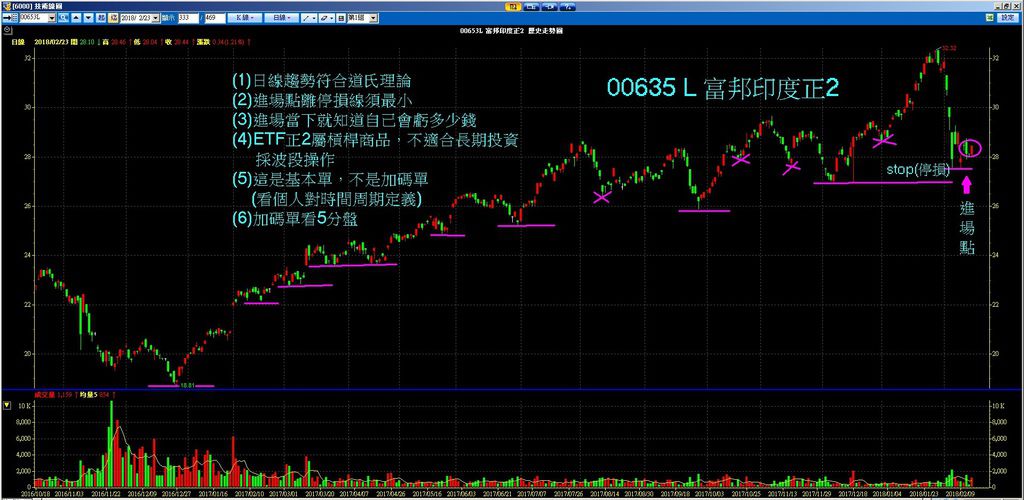
Task: Click the second blue title bar icon
Action: coord(531,5)
